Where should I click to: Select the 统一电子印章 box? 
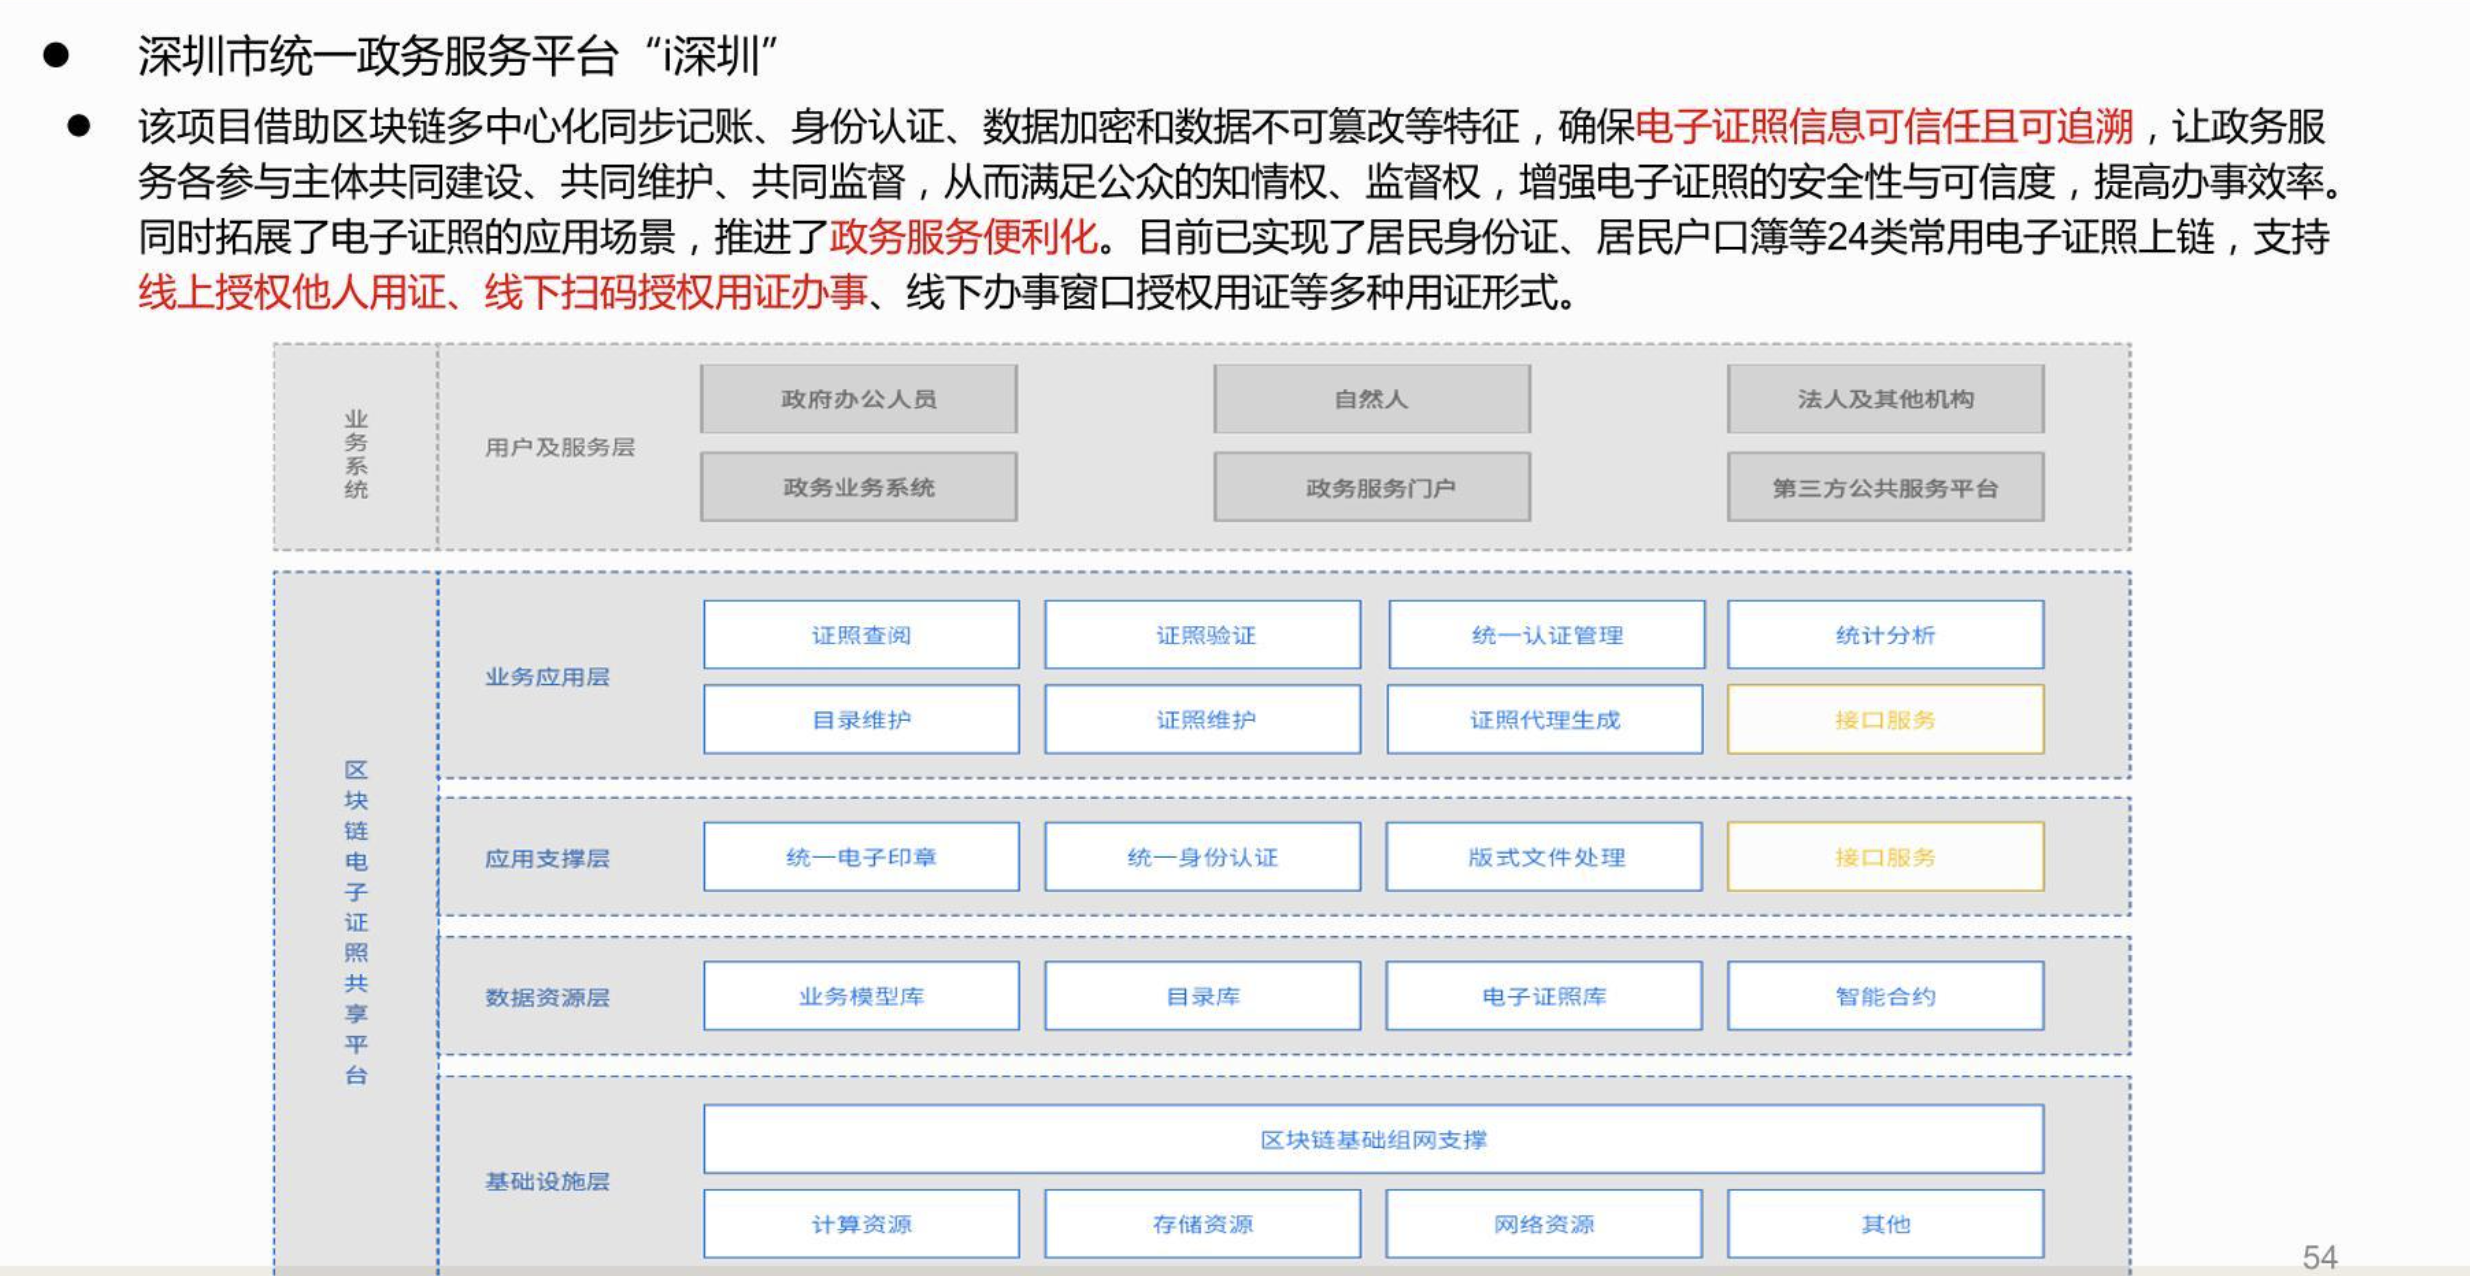tap(861, 857)
